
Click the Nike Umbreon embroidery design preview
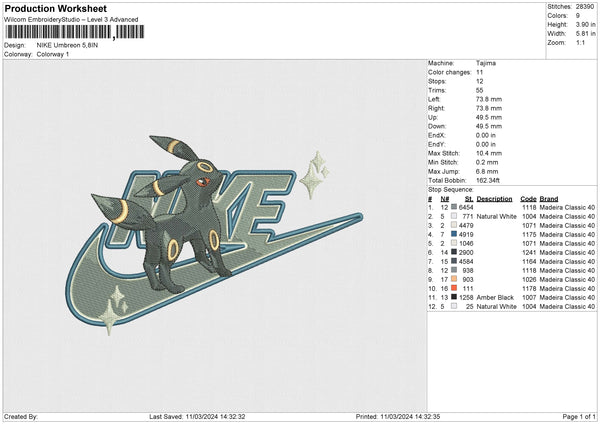[x=214, y=235]
